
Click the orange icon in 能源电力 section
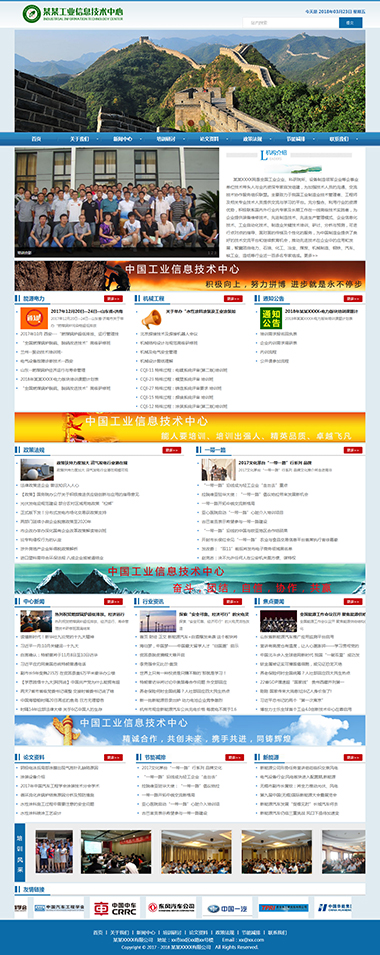coord(34,318)
